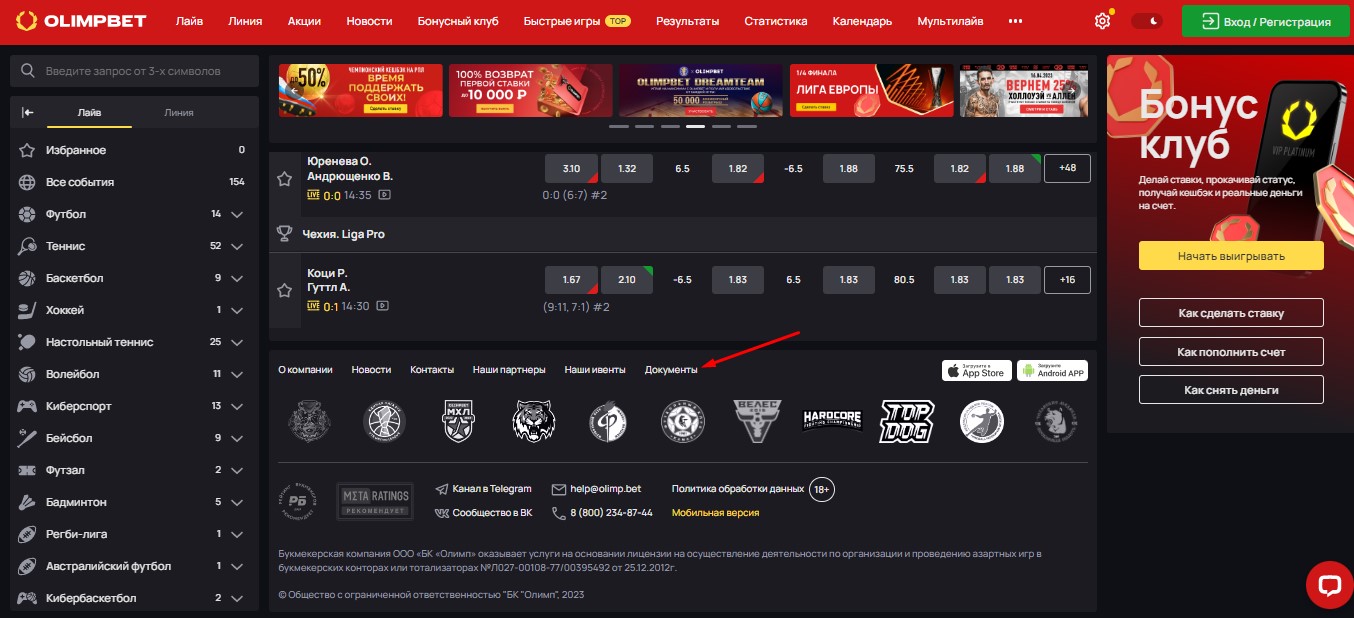Open Все события globe item

(x=28, y=182)
